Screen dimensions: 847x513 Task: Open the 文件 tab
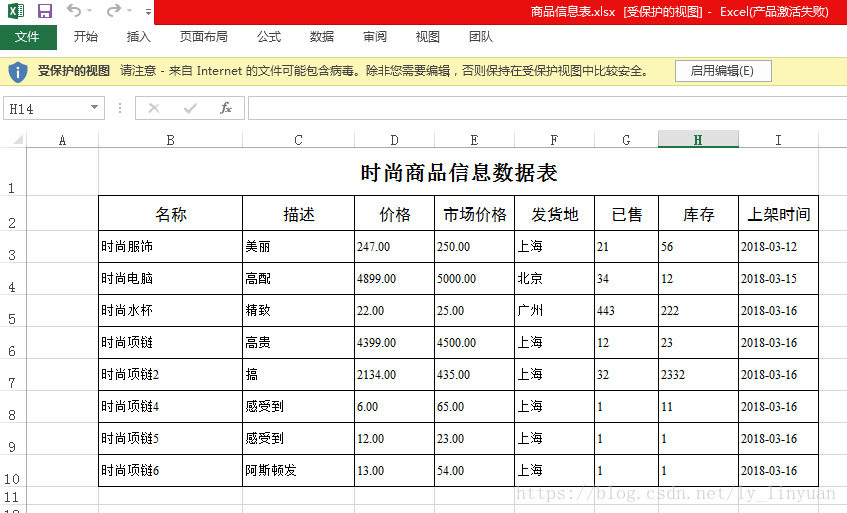pos(27,37)
